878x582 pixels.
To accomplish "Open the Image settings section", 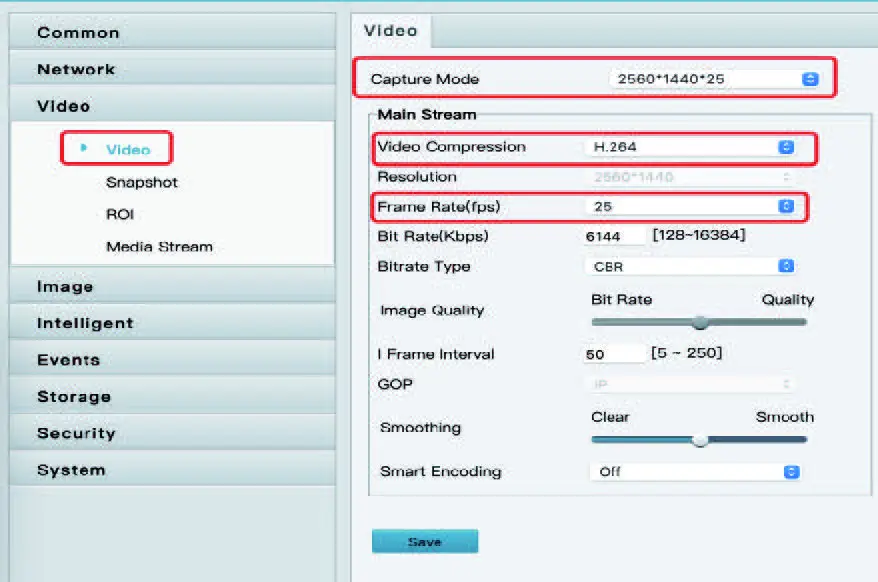I will point(172,286).
